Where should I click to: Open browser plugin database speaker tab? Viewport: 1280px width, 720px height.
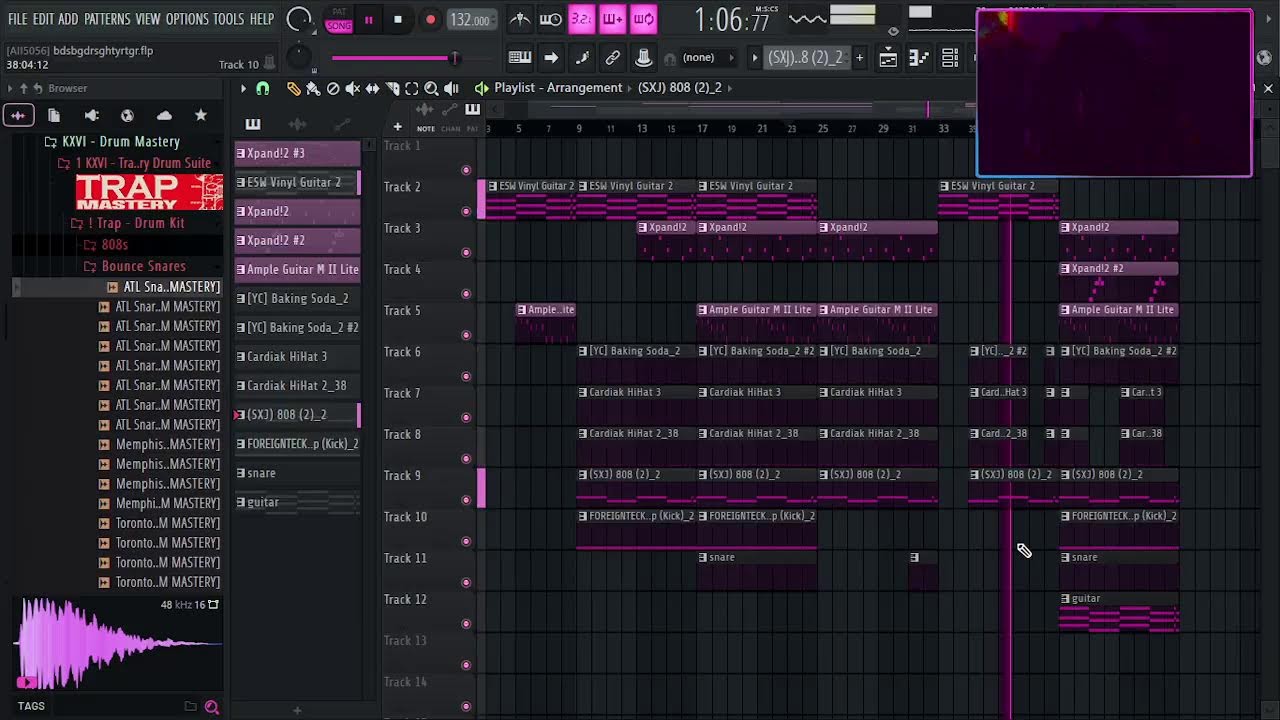click(x=91, y=116)
